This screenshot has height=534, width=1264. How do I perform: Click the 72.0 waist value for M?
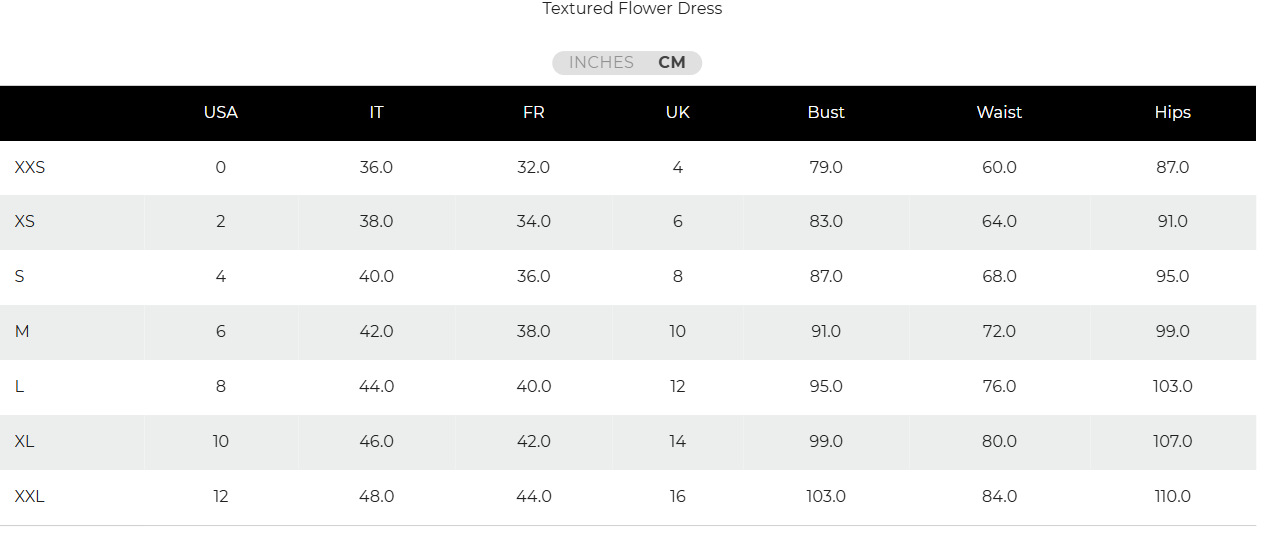click(x=999, y=331)
